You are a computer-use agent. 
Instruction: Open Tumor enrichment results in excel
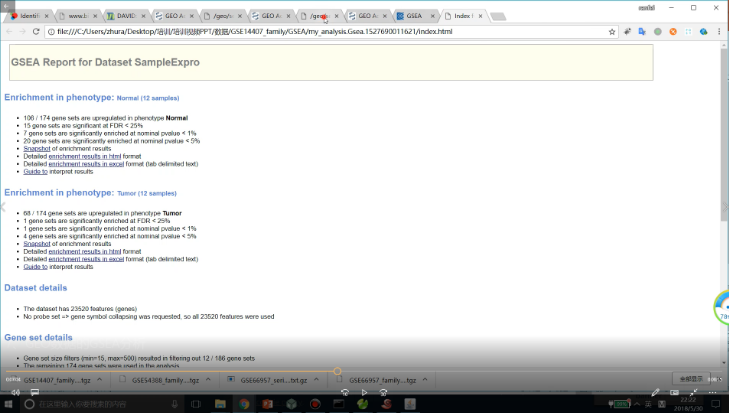point(86,259)
